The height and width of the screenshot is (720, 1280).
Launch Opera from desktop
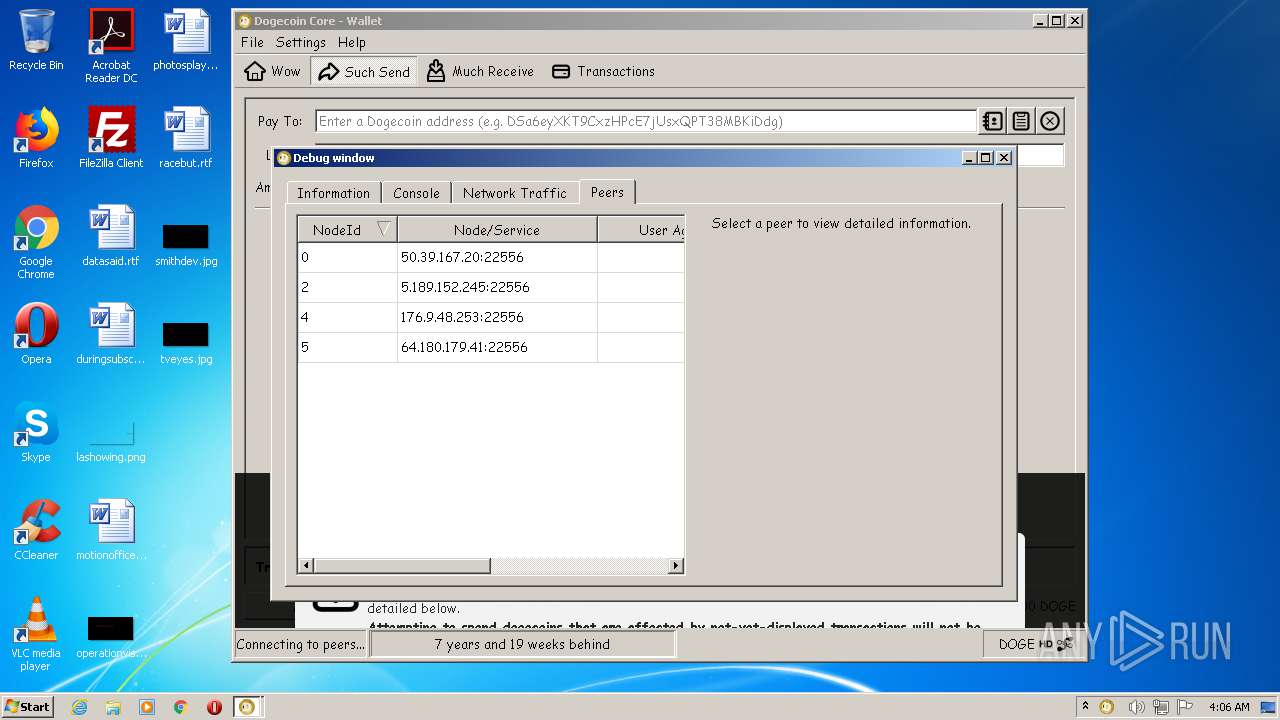pyautogui.click(x=36, y=334)
